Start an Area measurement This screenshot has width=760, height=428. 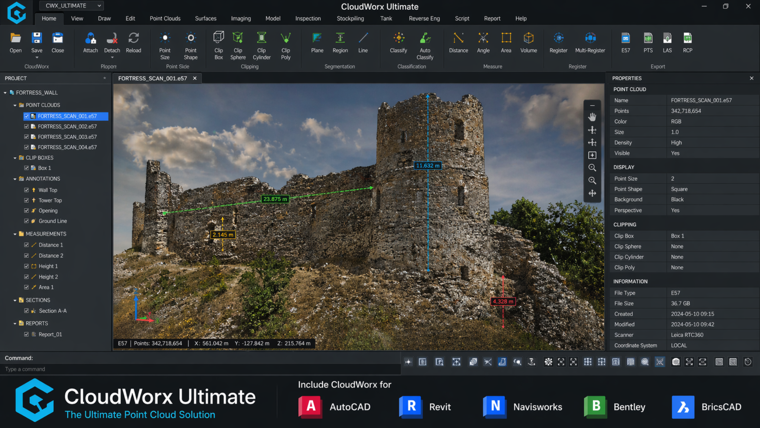[506, 38]
